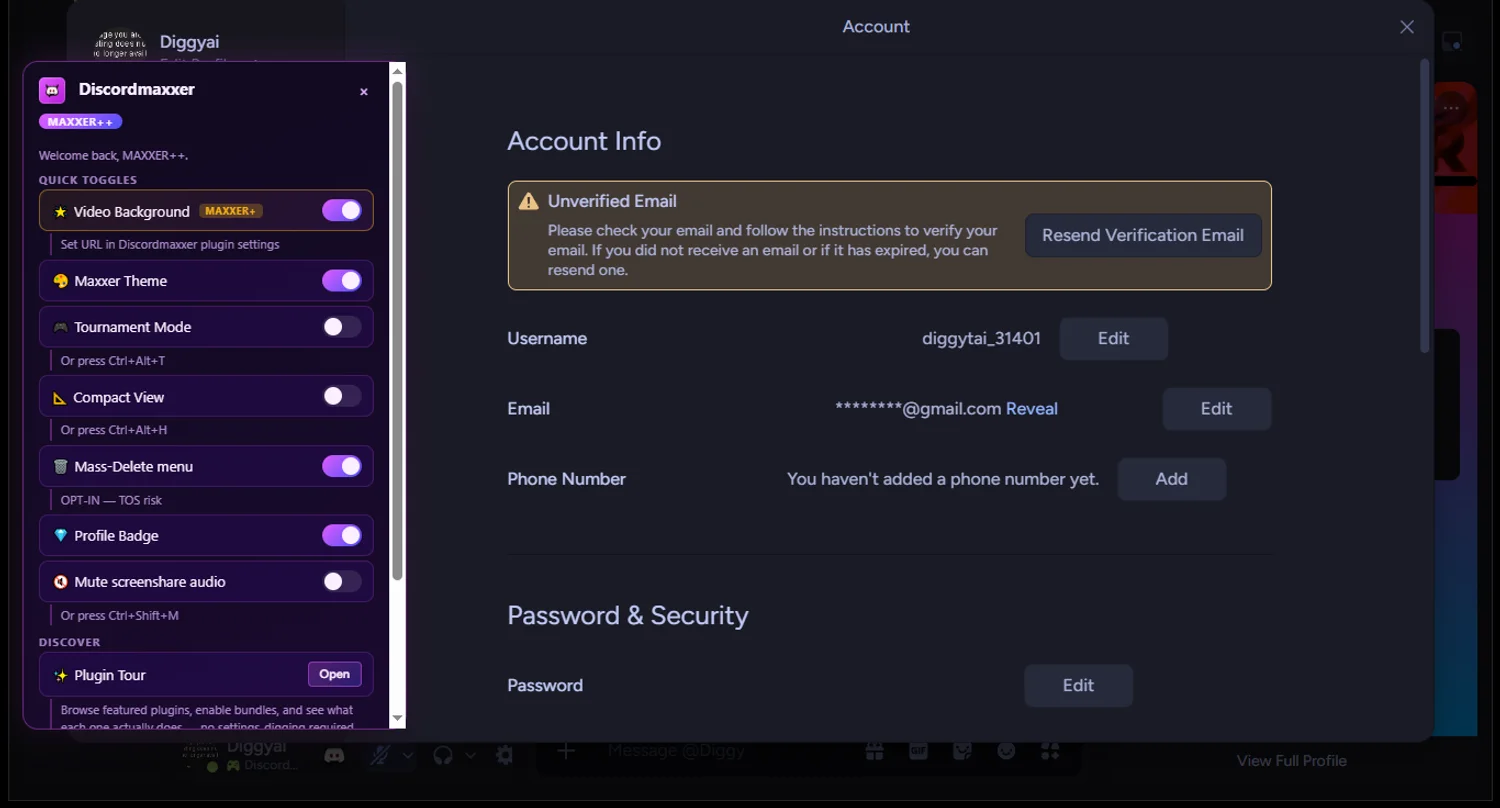Click the username text diggytai_31401
Viewport: 1500px width, 808px height.
[981, 339]
